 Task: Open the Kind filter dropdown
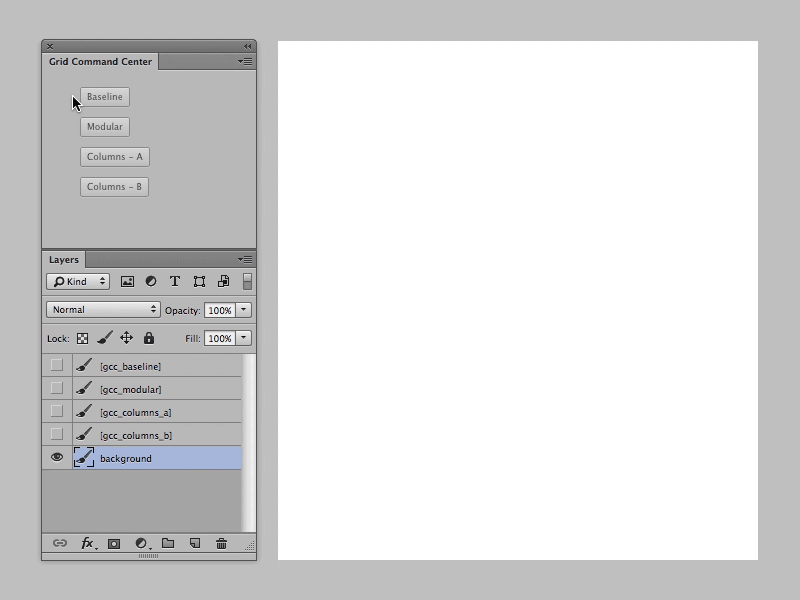tap(78, 281)
